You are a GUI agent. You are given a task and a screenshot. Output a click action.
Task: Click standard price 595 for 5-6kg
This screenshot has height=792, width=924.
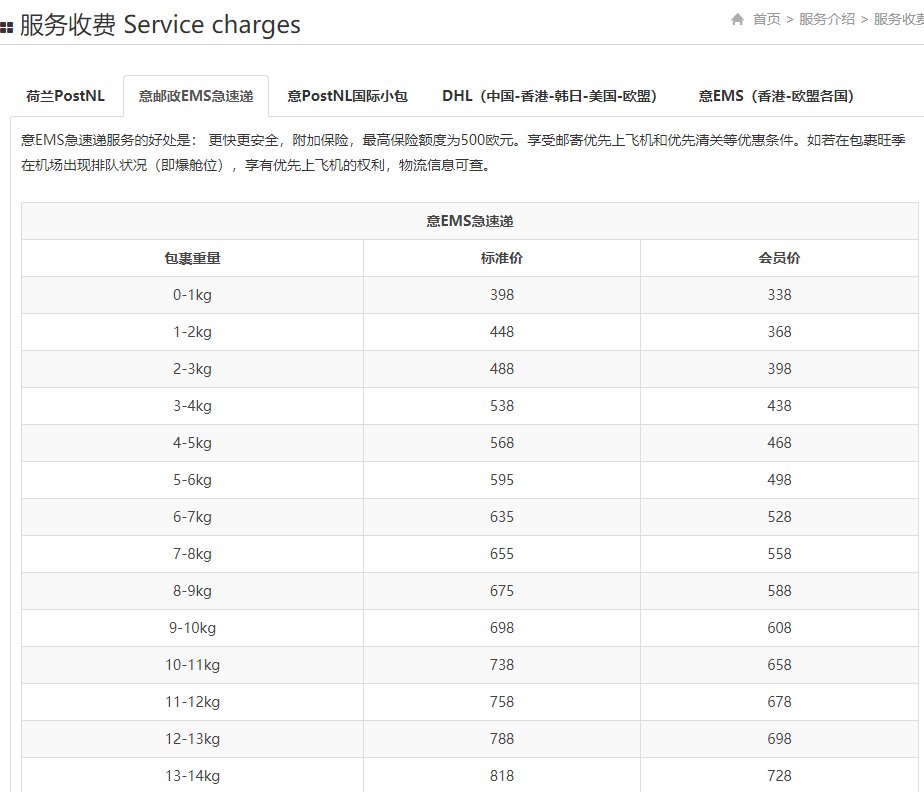(x=501, y=480)
